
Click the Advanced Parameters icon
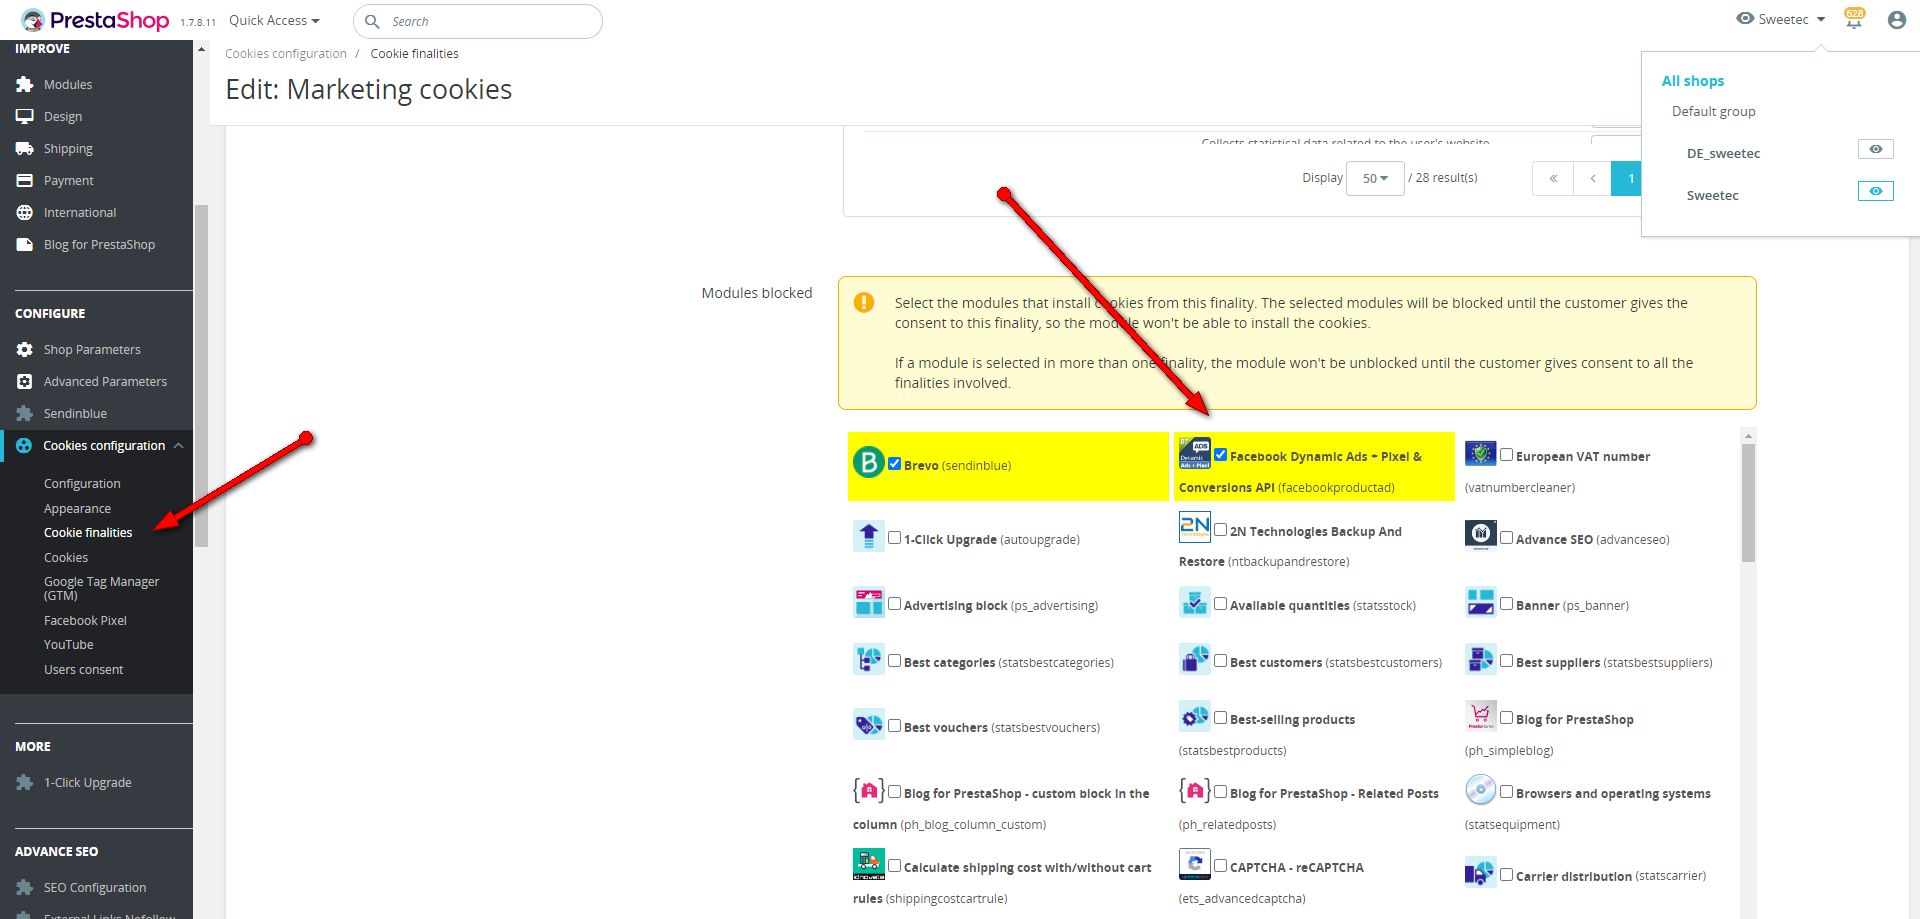[x=25, y=382]
